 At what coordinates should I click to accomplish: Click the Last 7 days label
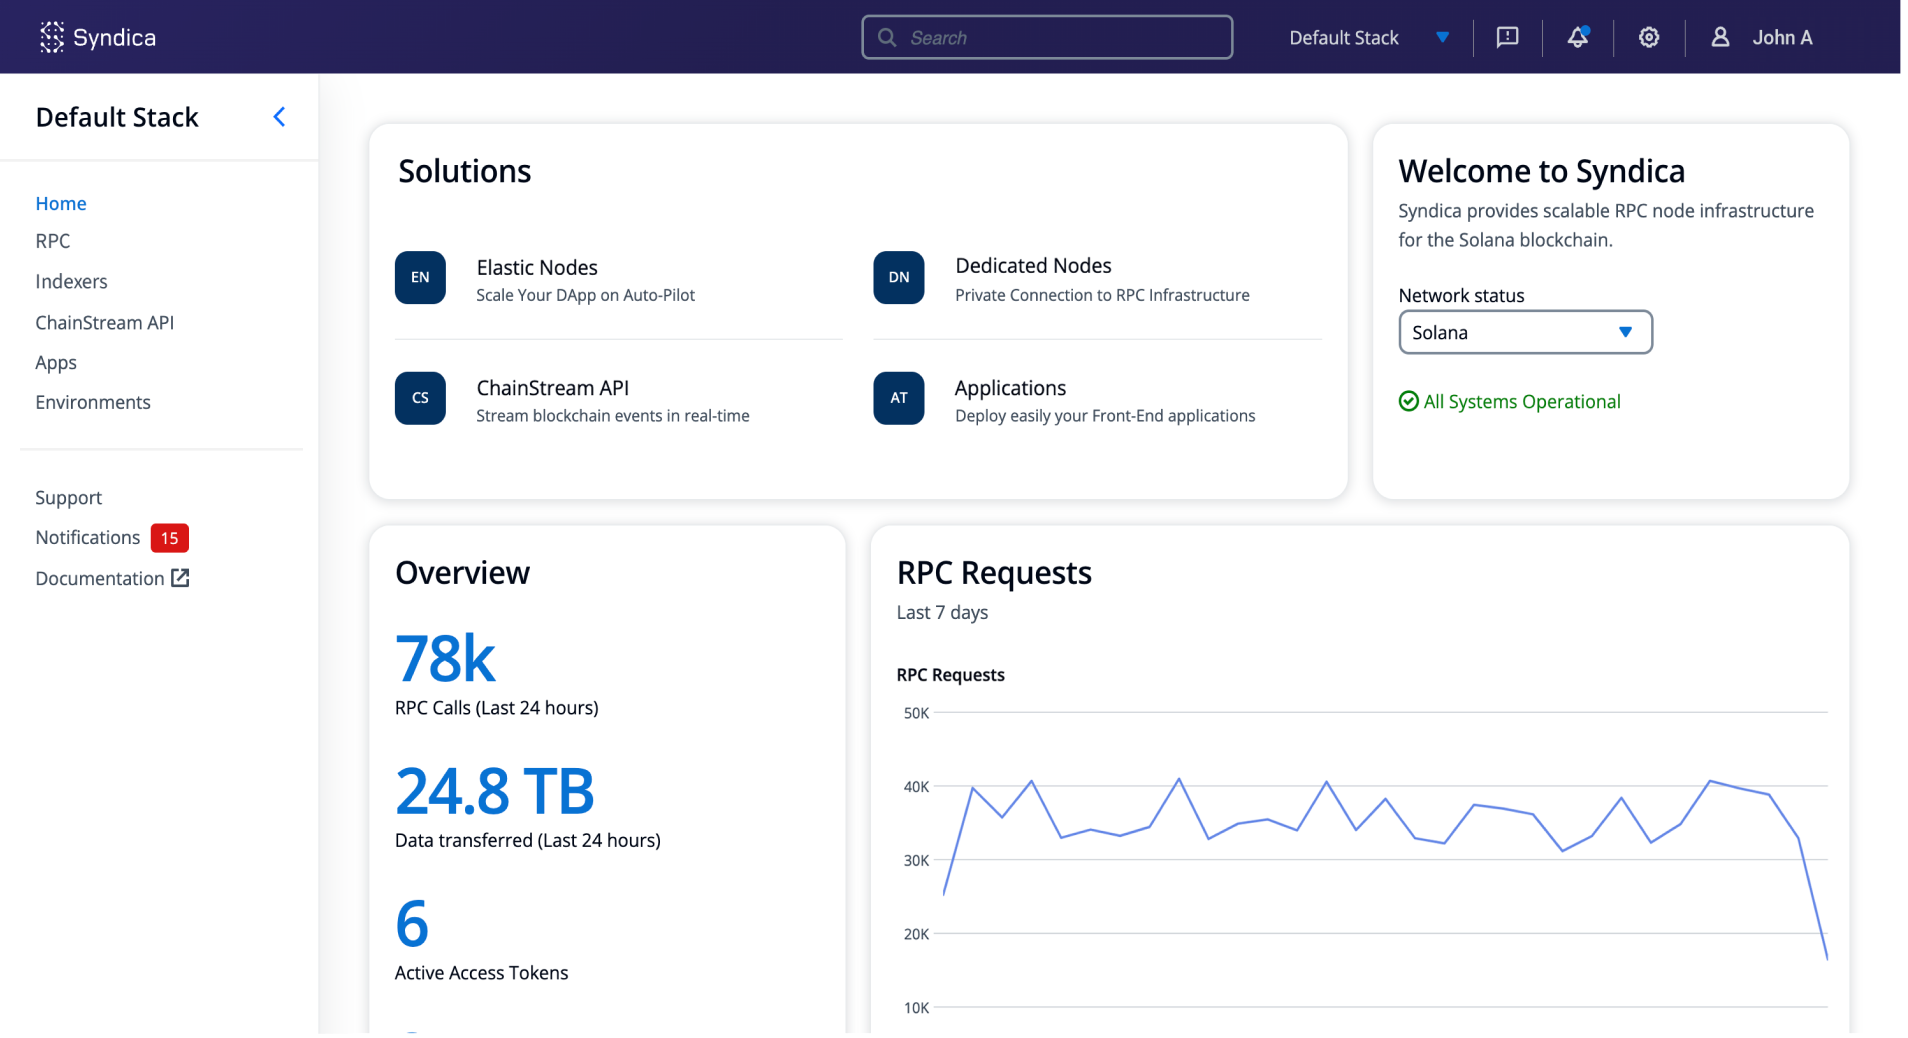point(942,612)
